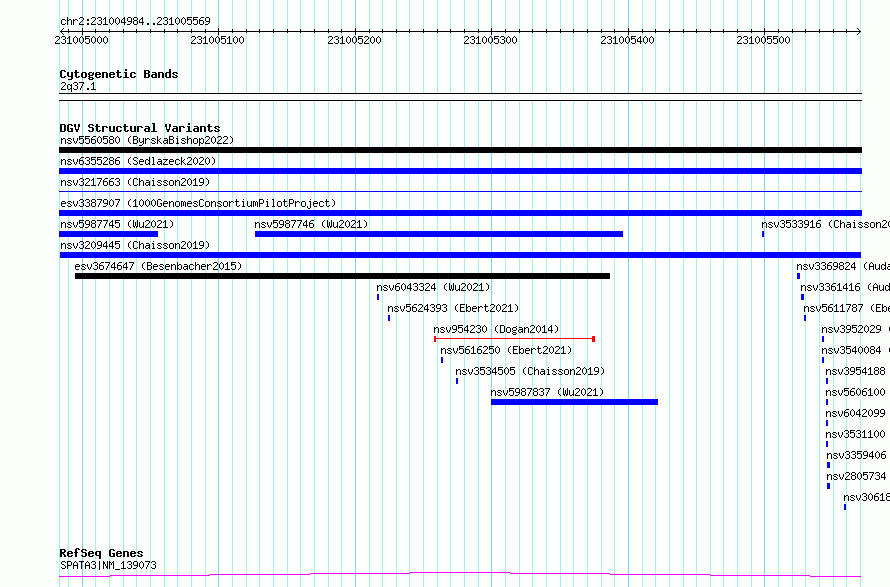
Task: Select the 2q37.1 band label
Action: 78,86
